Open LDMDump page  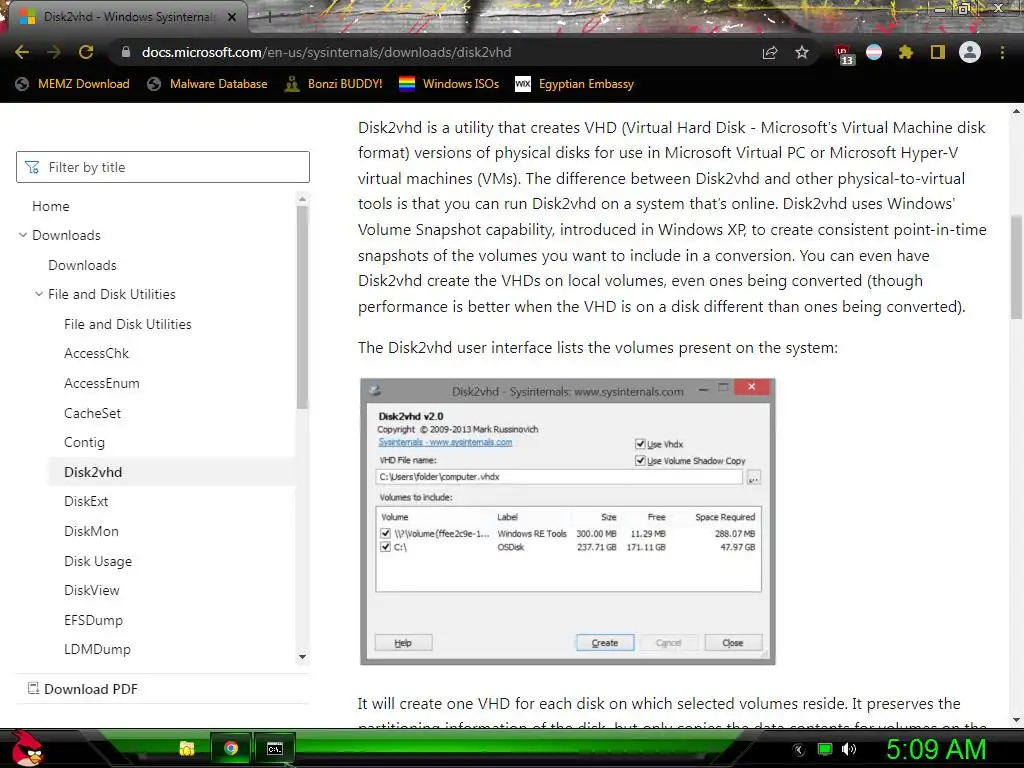pyautogui.click(x=97, y=650)
